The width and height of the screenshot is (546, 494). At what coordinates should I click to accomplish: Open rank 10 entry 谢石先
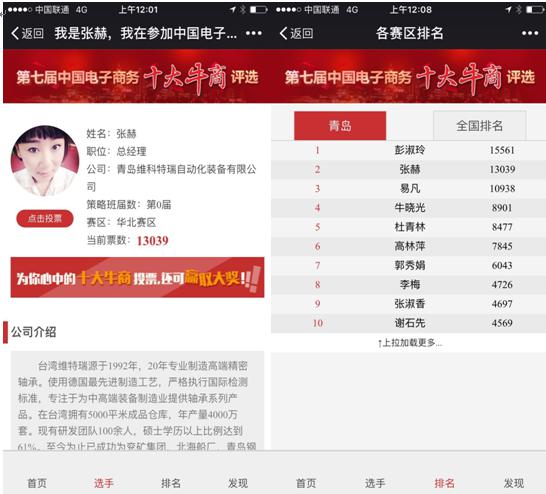point(408,323)
